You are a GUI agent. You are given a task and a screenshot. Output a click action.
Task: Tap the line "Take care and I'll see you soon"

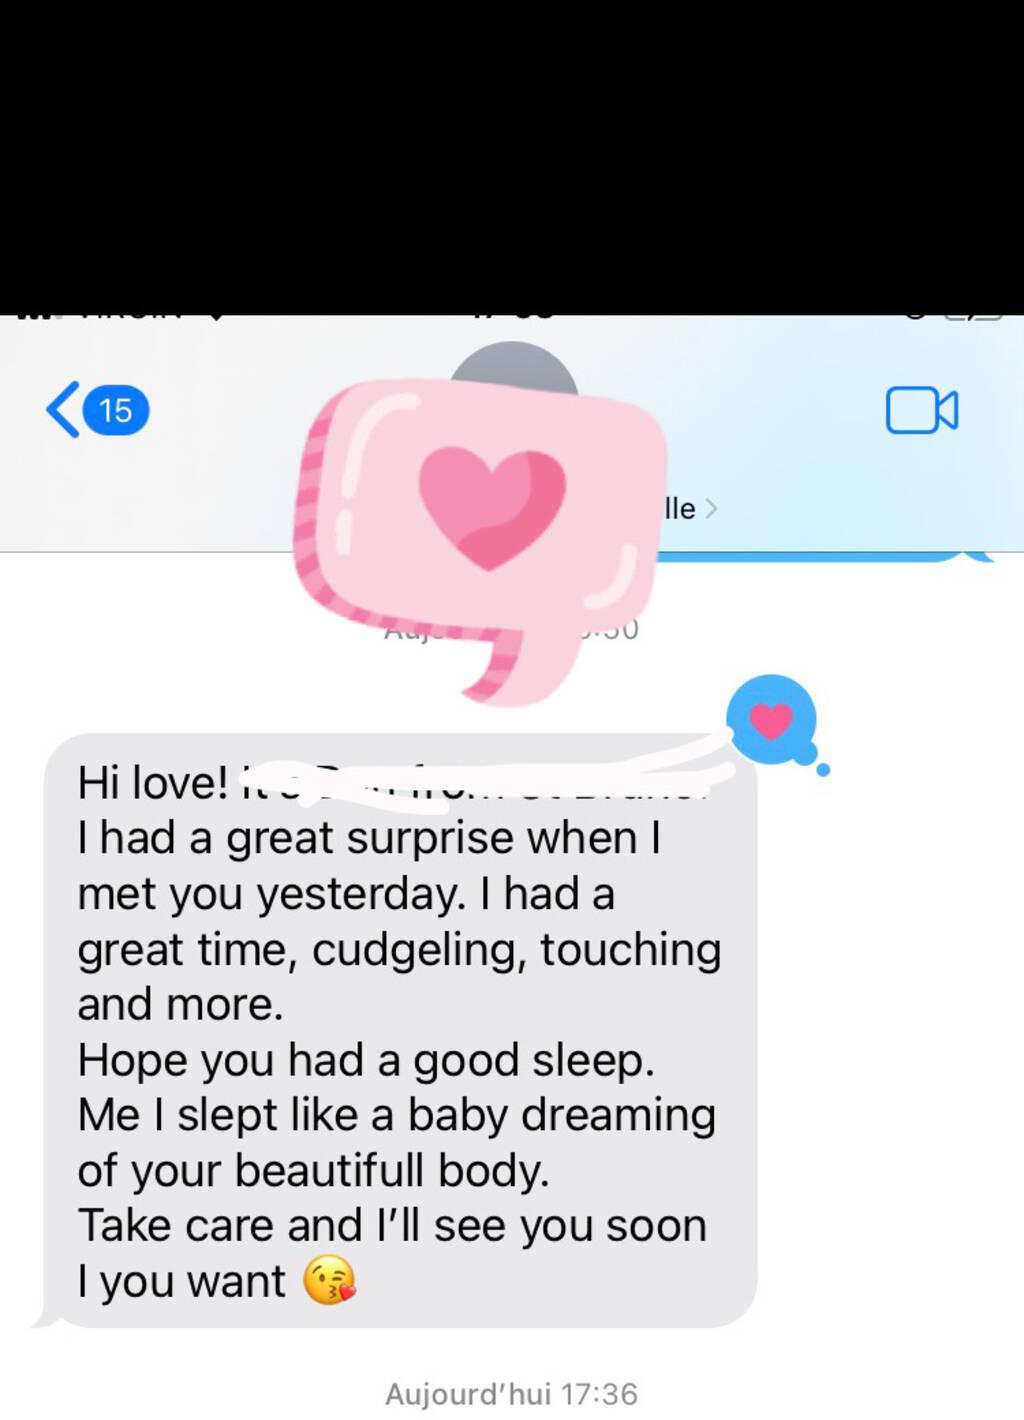point(392,1225)
